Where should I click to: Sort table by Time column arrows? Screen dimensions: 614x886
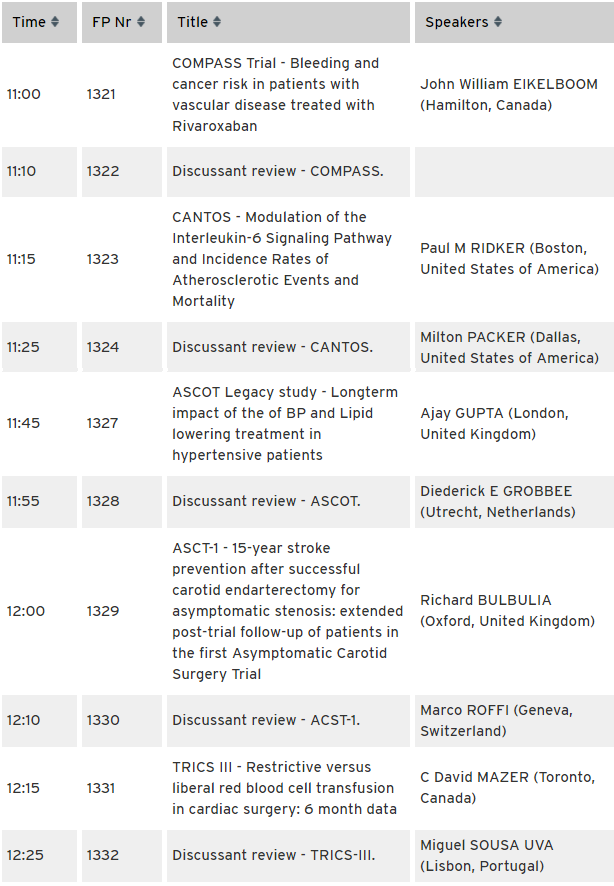(x=55, y=22)
